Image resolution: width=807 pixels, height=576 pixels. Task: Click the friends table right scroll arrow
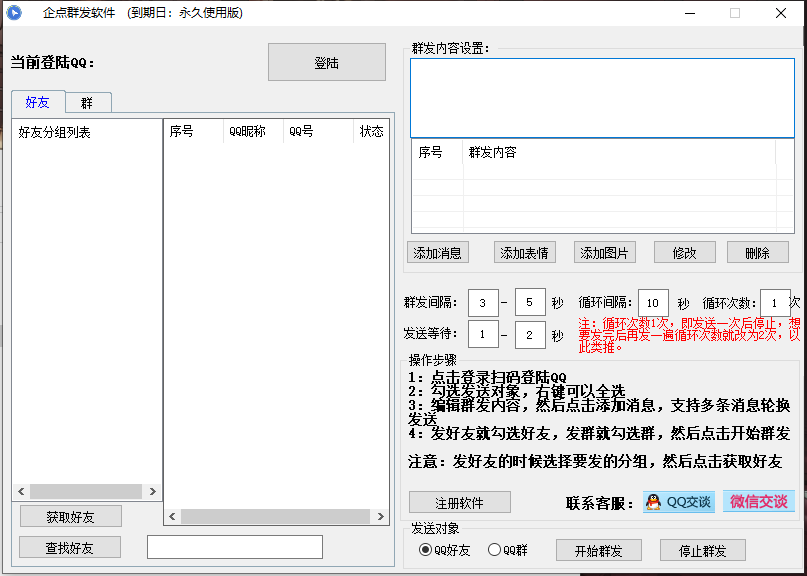coord(380,516)
